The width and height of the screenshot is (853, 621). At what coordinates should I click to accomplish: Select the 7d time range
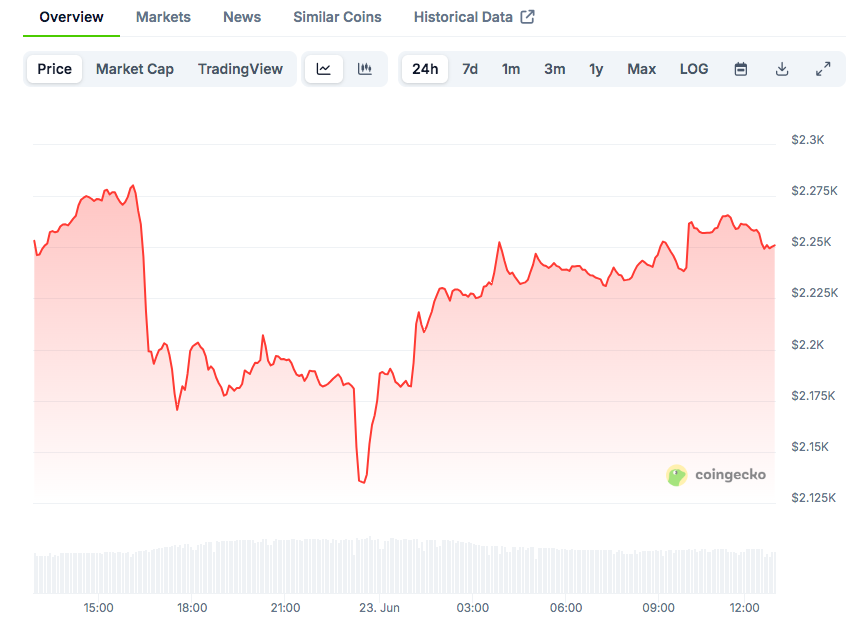point(470,69)
